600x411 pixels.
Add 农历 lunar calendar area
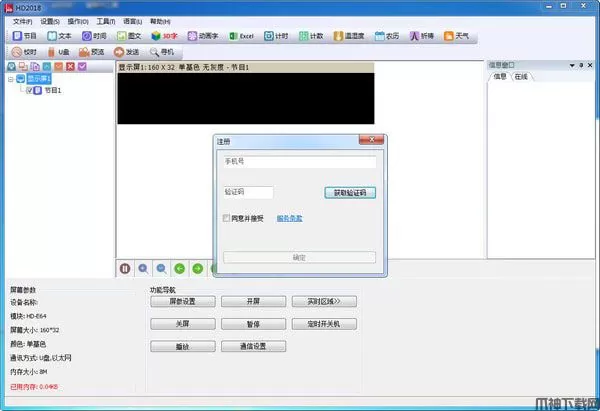point(387,36)
